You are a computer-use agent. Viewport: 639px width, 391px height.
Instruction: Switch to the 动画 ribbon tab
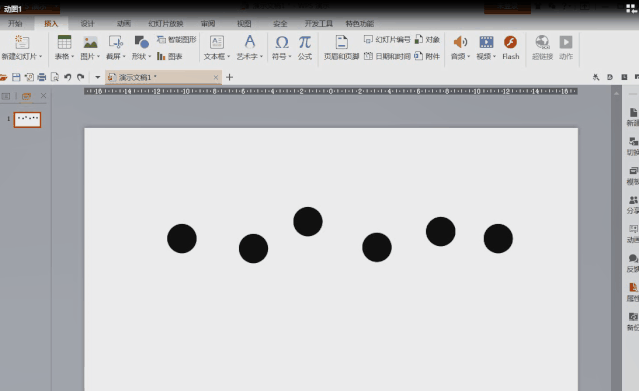(123, 24)
